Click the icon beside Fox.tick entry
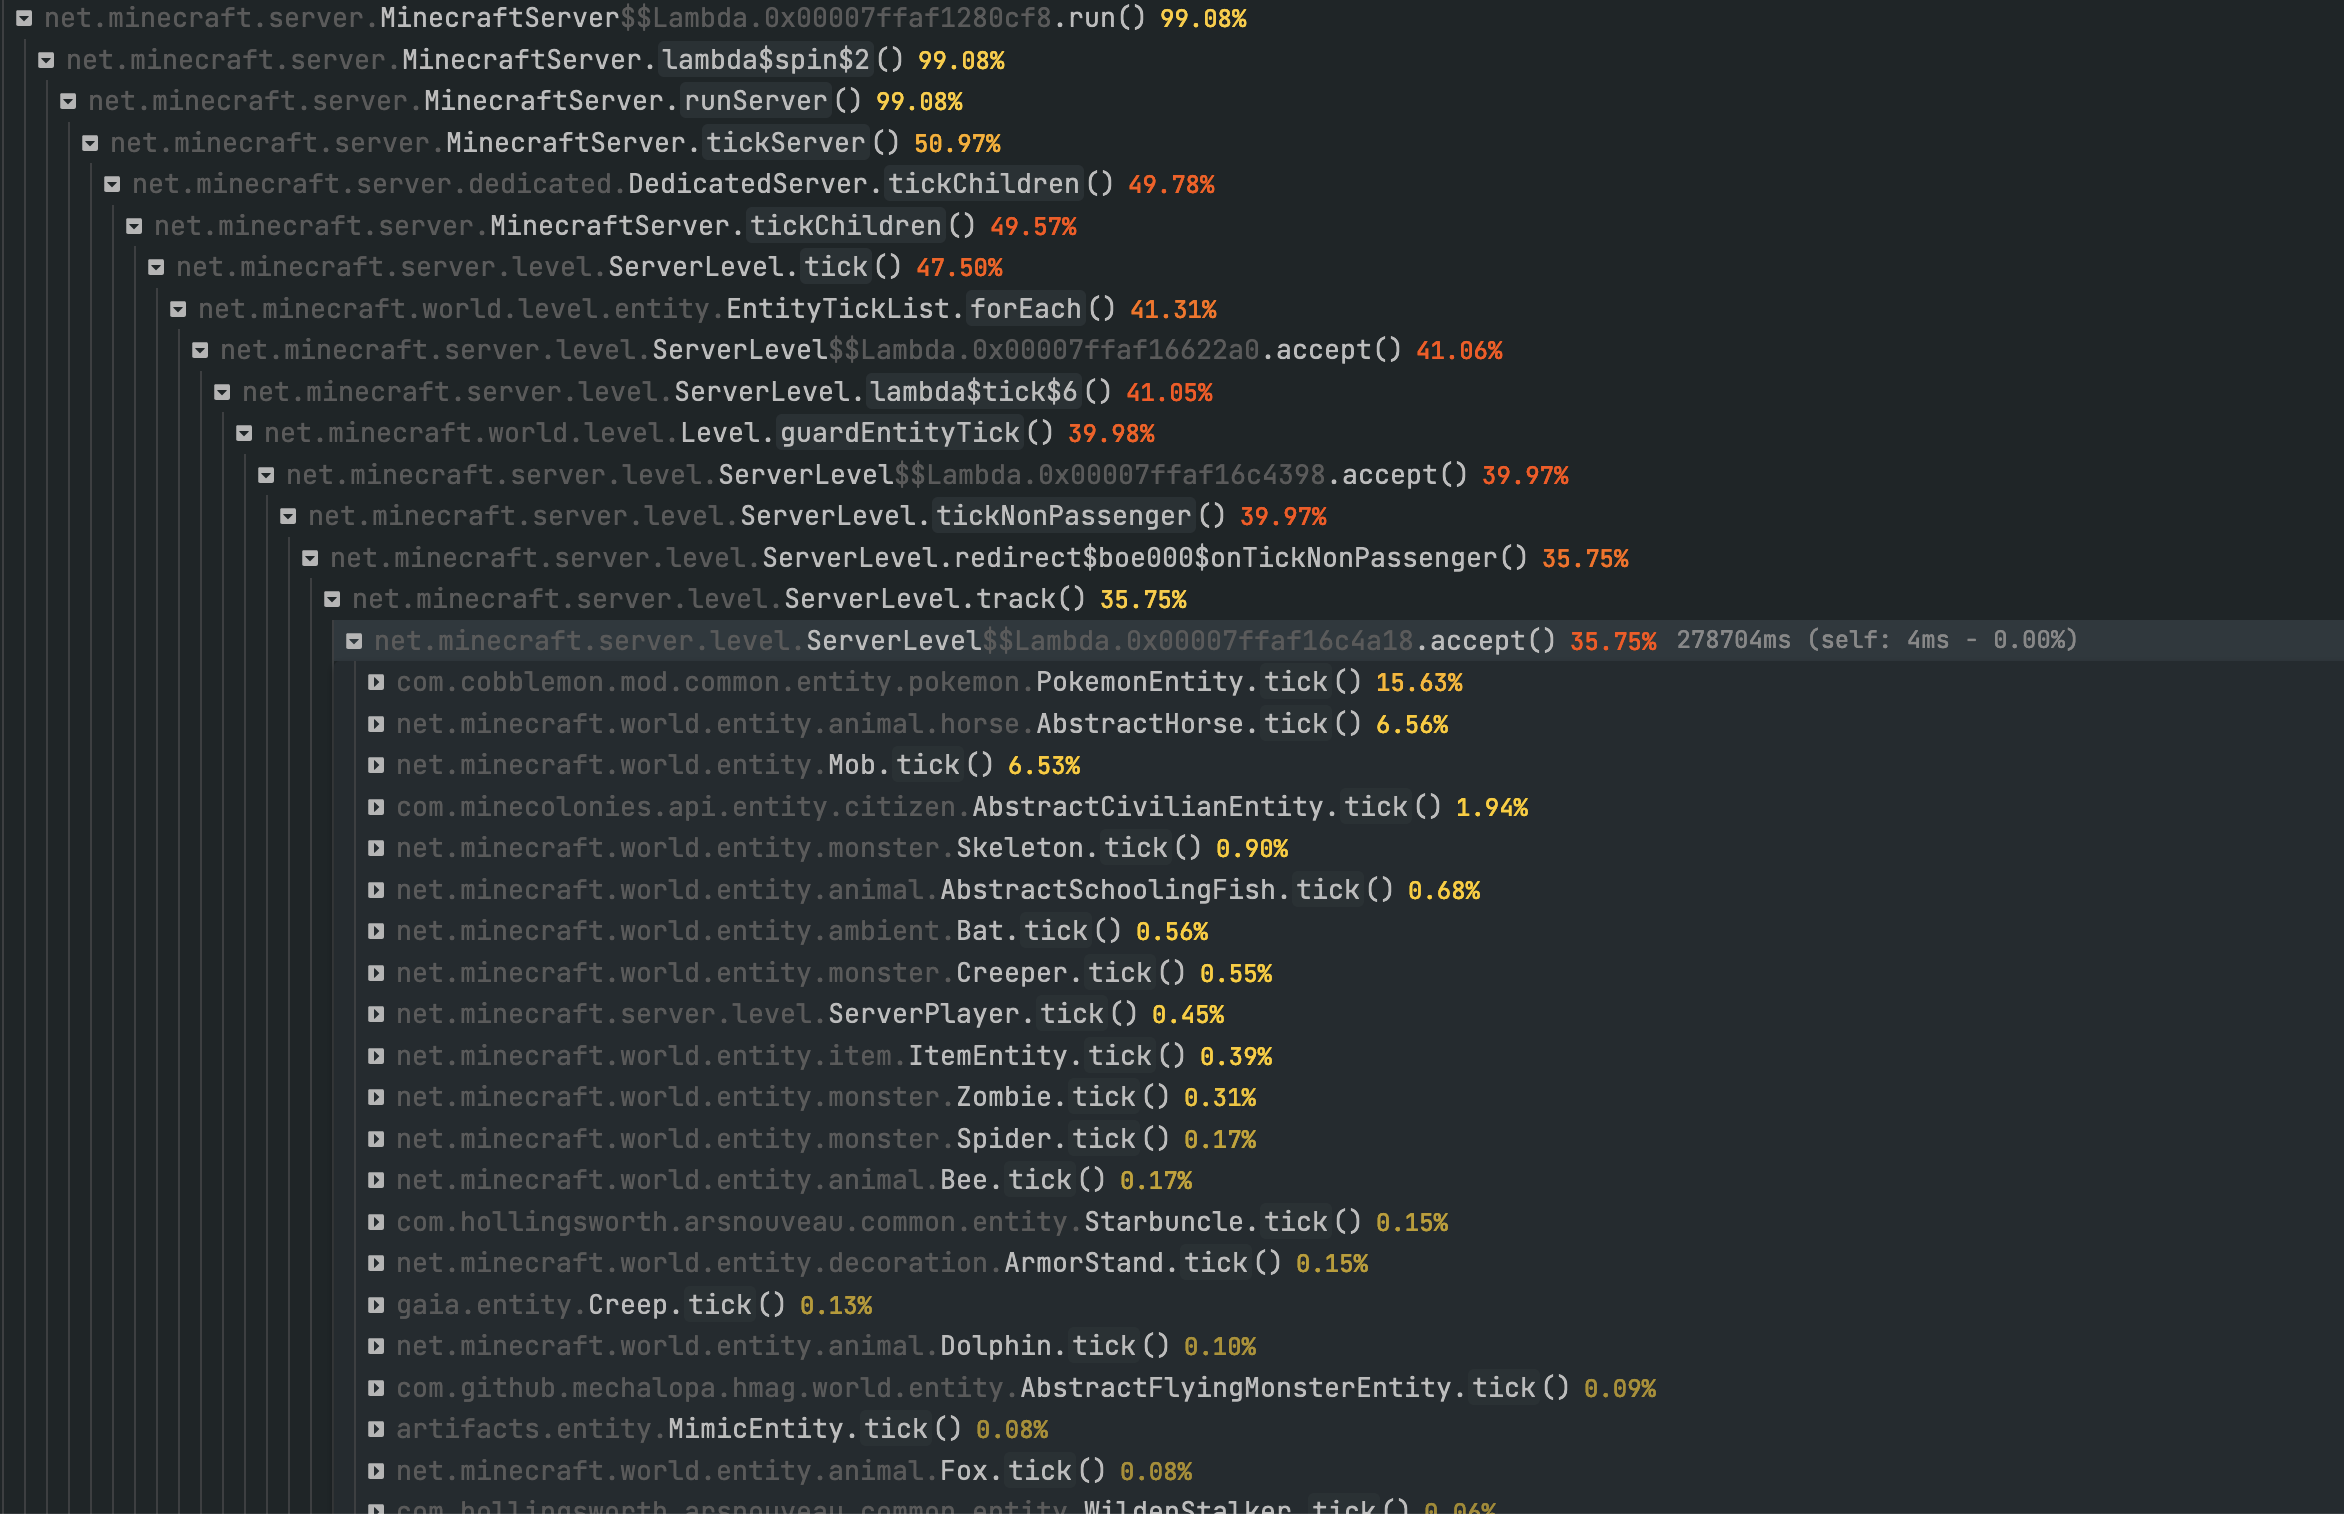The width and height of the screenshot is (2344, 1514). coord(377,1471)
